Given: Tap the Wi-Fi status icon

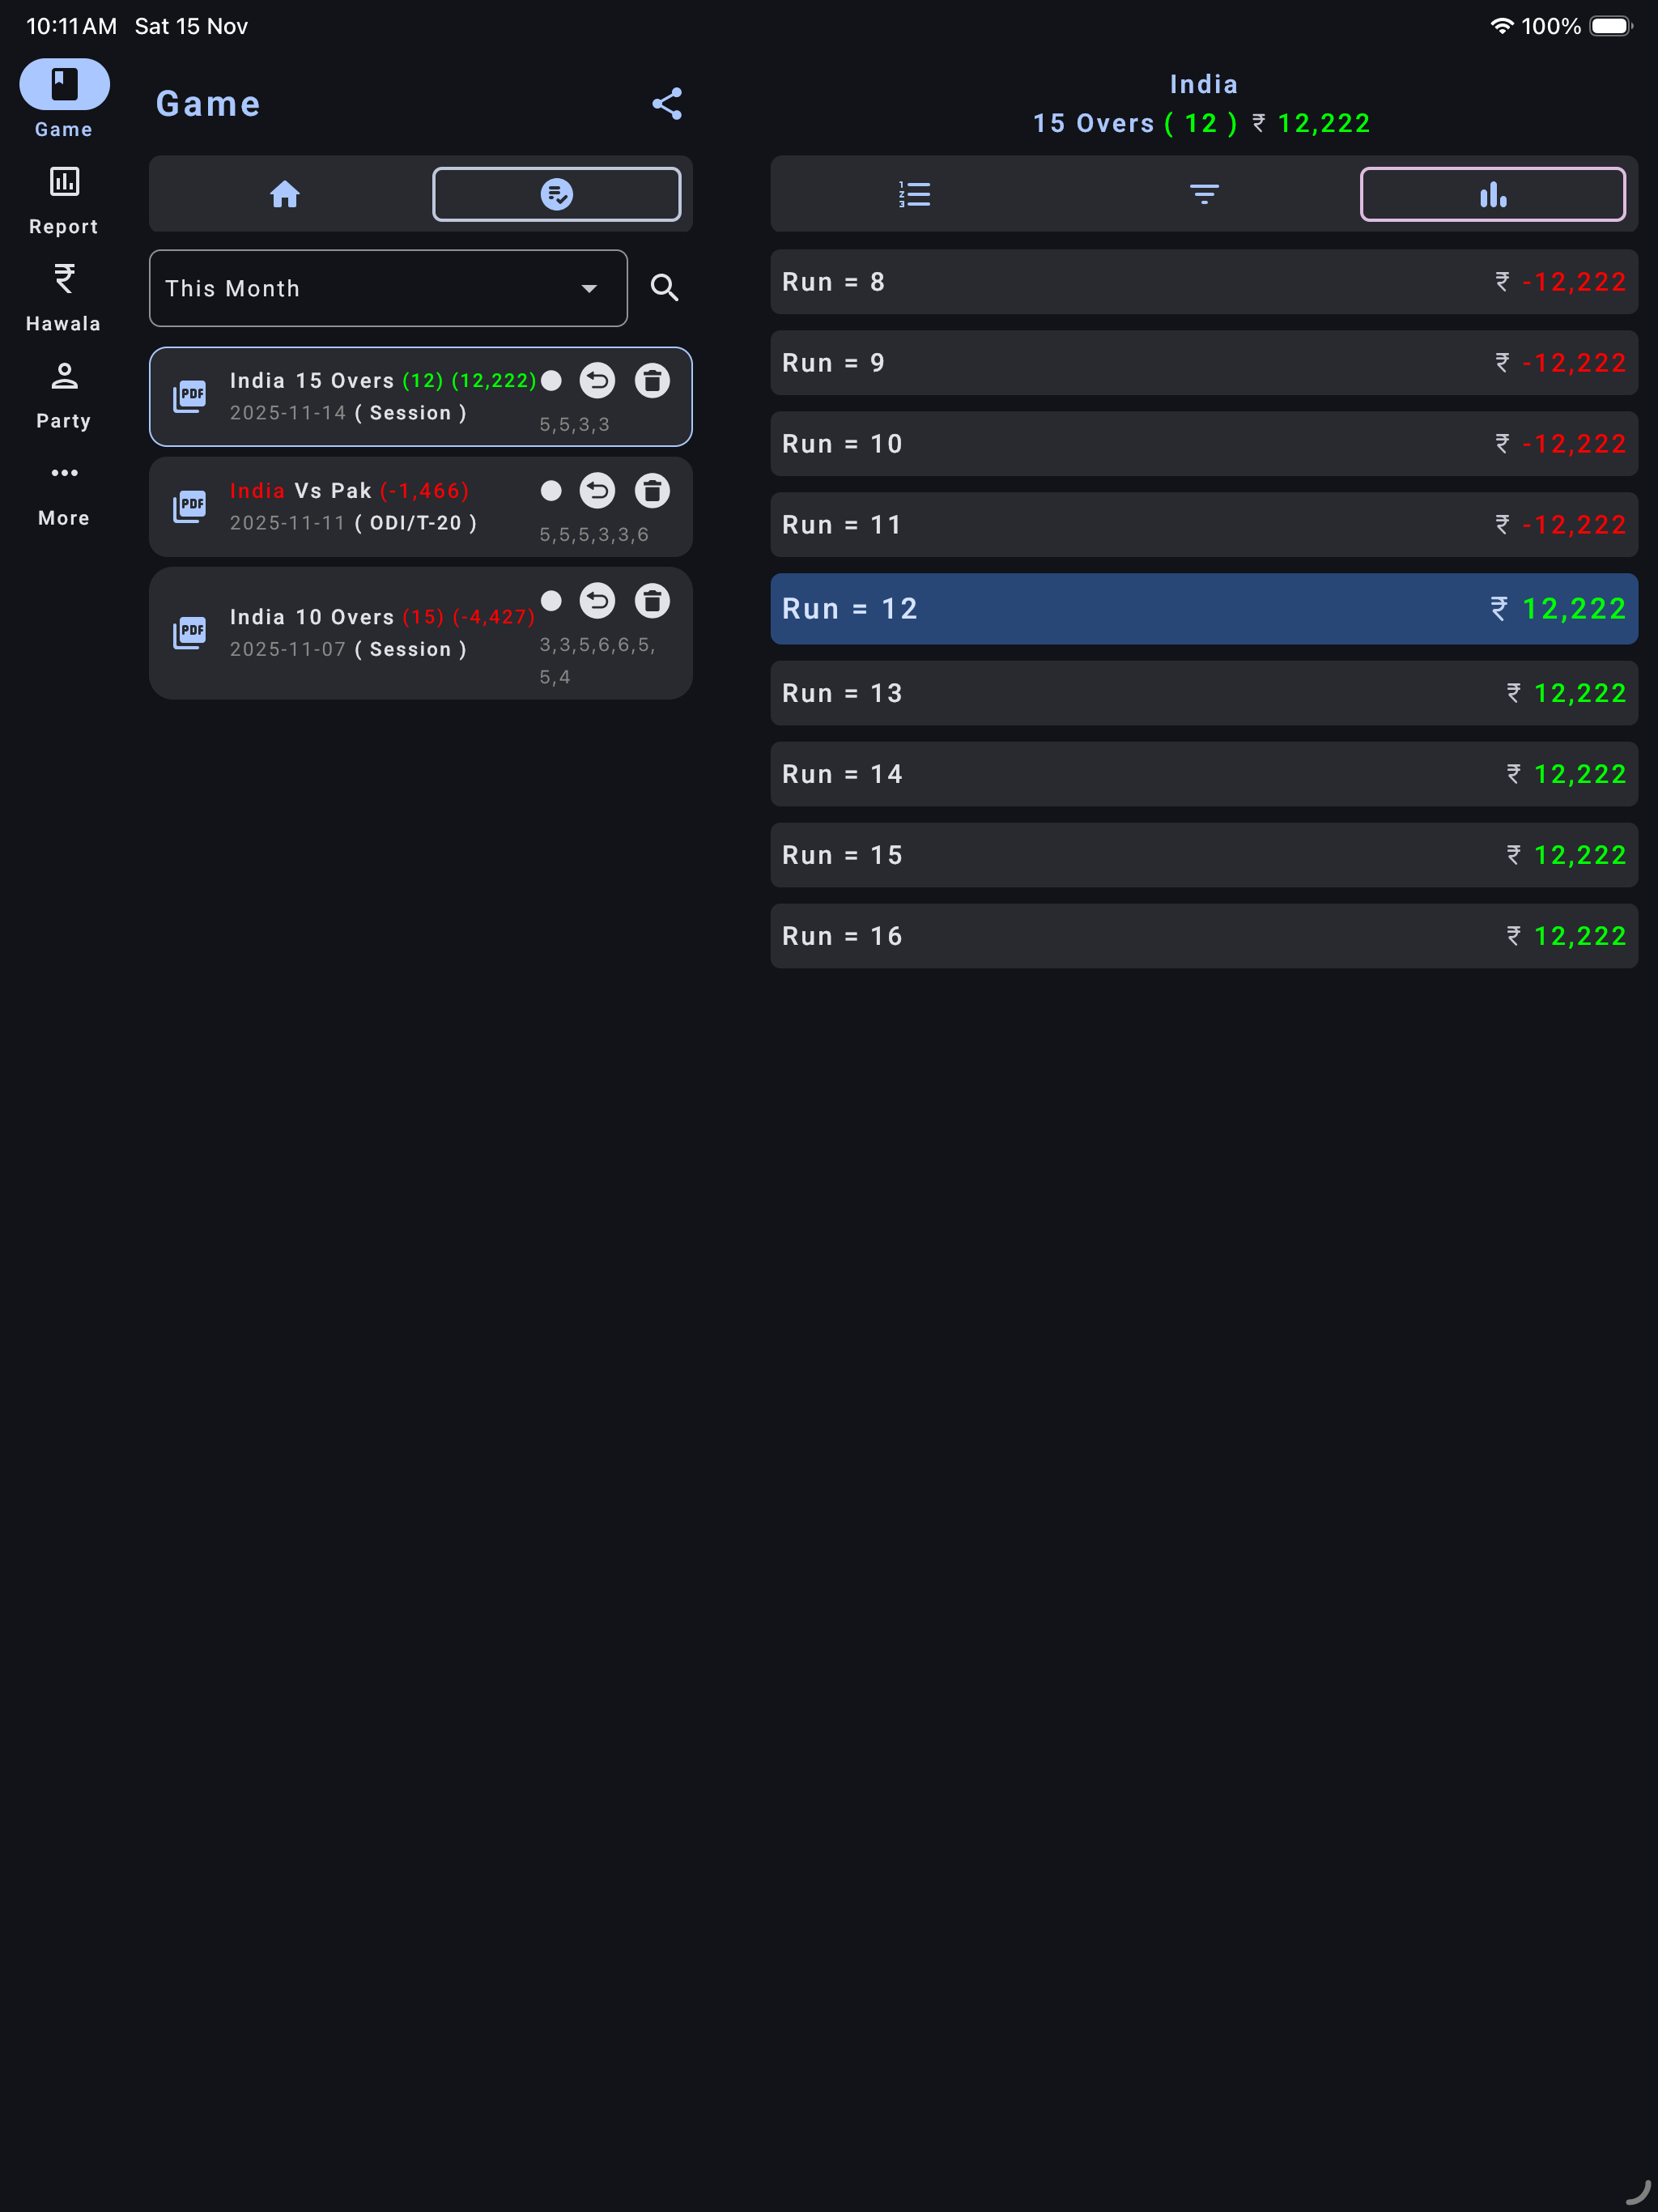Looking at the screenshot, I should (x=1501, y=26).
